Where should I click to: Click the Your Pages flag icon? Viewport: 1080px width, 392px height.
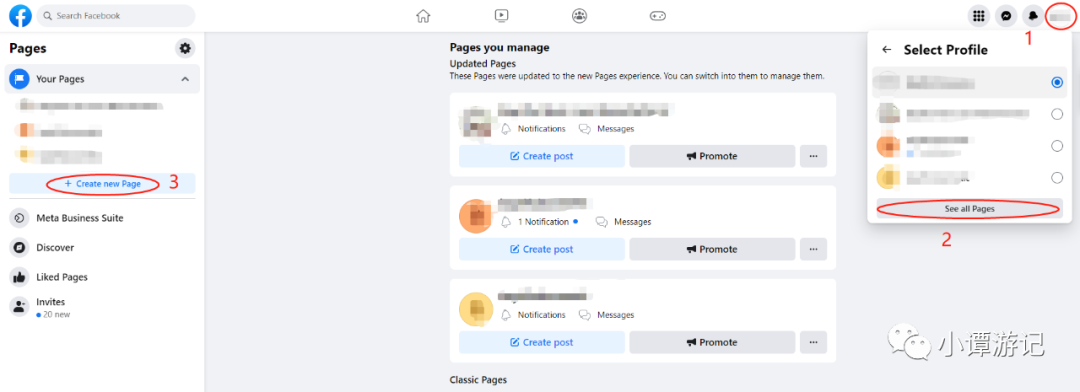pos(19,79)
